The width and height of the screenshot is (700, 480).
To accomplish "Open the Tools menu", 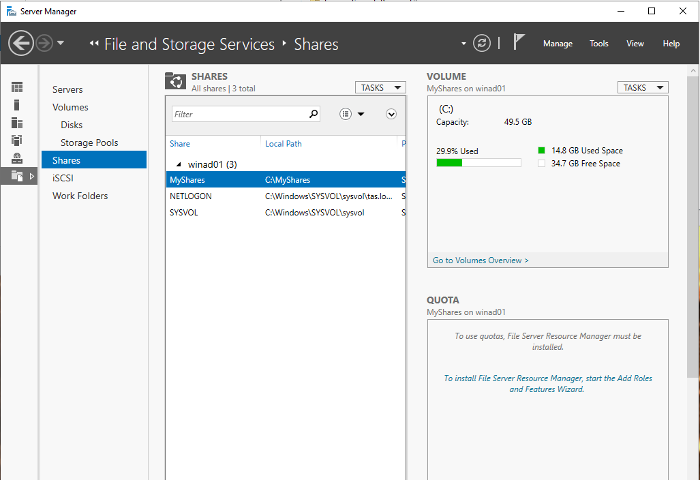I will coord(598,44).
